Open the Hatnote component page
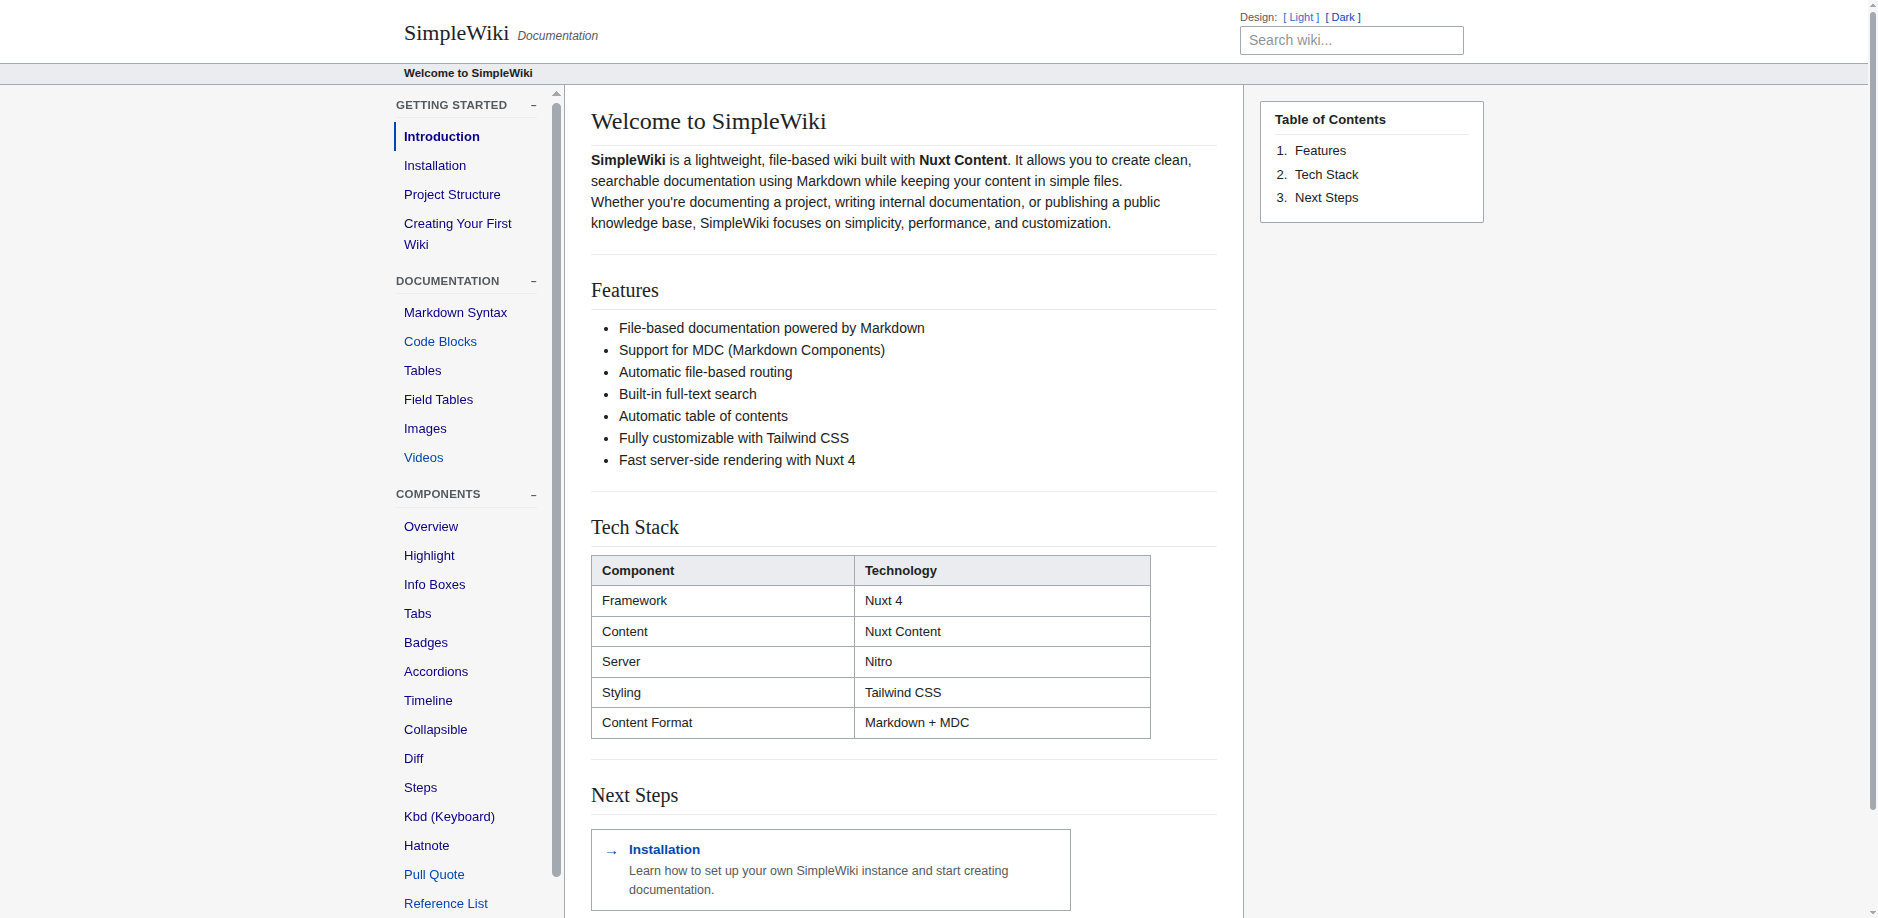The height and width of the screenshot is (918, 1878). click(426, 846)
